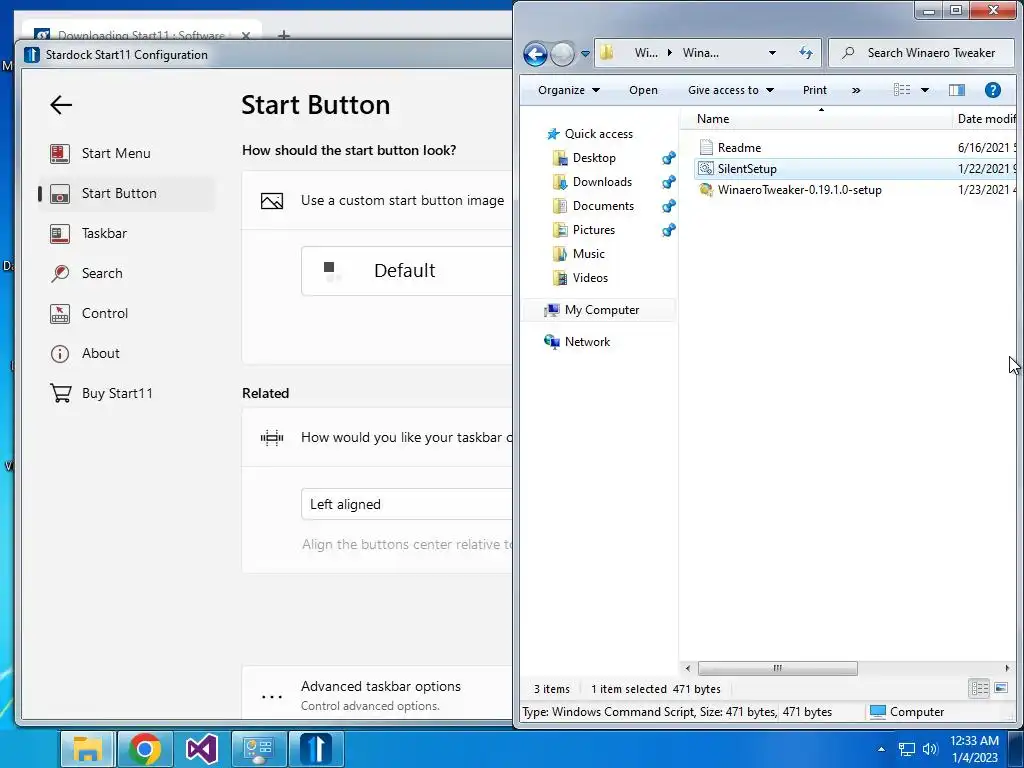Expand the address bar history dropdown

coord(773,53)
